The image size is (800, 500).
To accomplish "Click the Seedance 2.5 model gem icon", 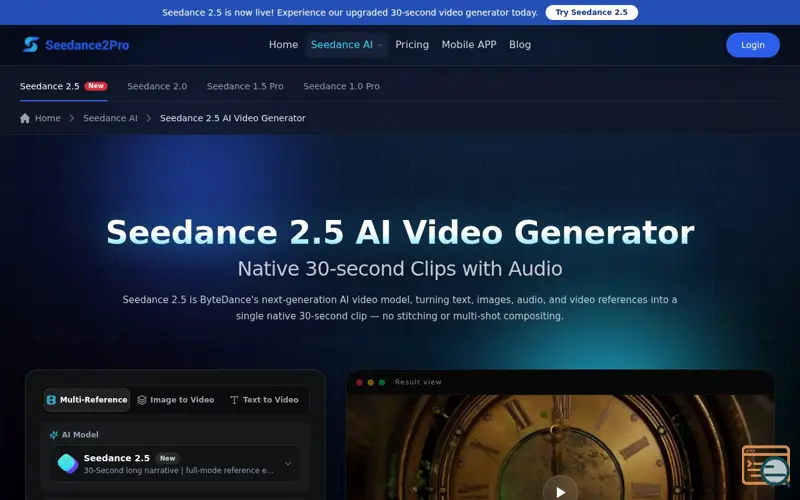I will (68, 464).
